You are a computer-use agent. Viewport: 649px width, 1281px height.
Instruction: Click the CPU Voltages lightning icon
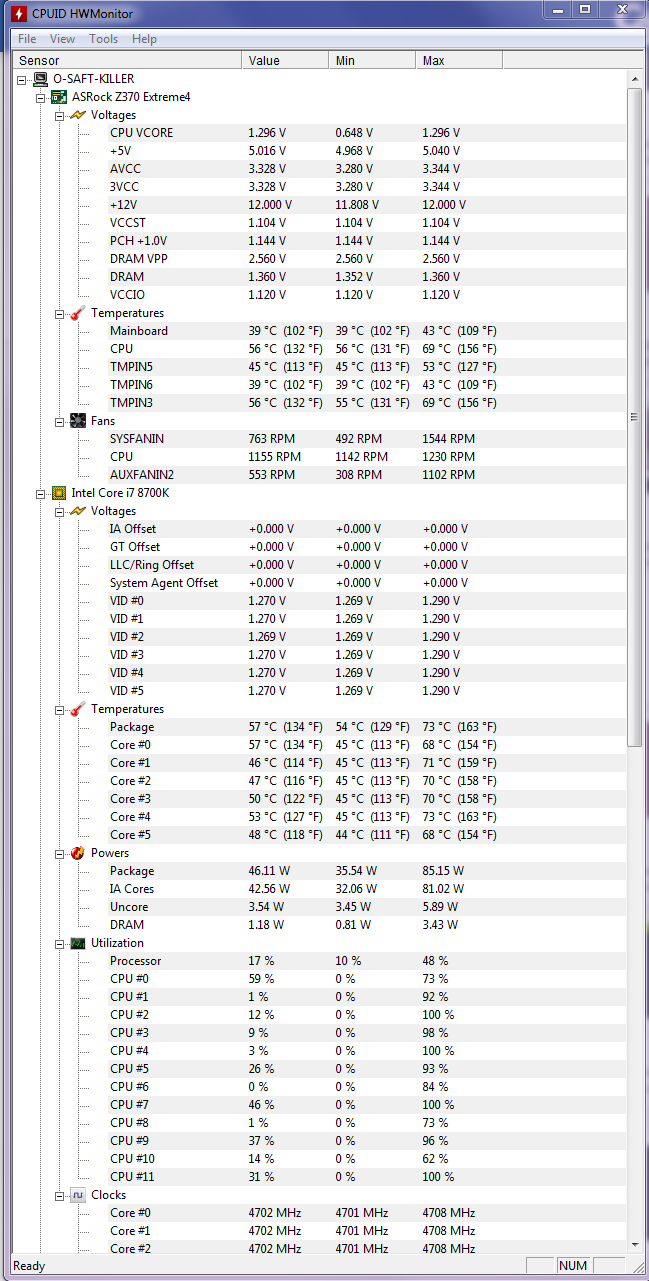[77, 511]
